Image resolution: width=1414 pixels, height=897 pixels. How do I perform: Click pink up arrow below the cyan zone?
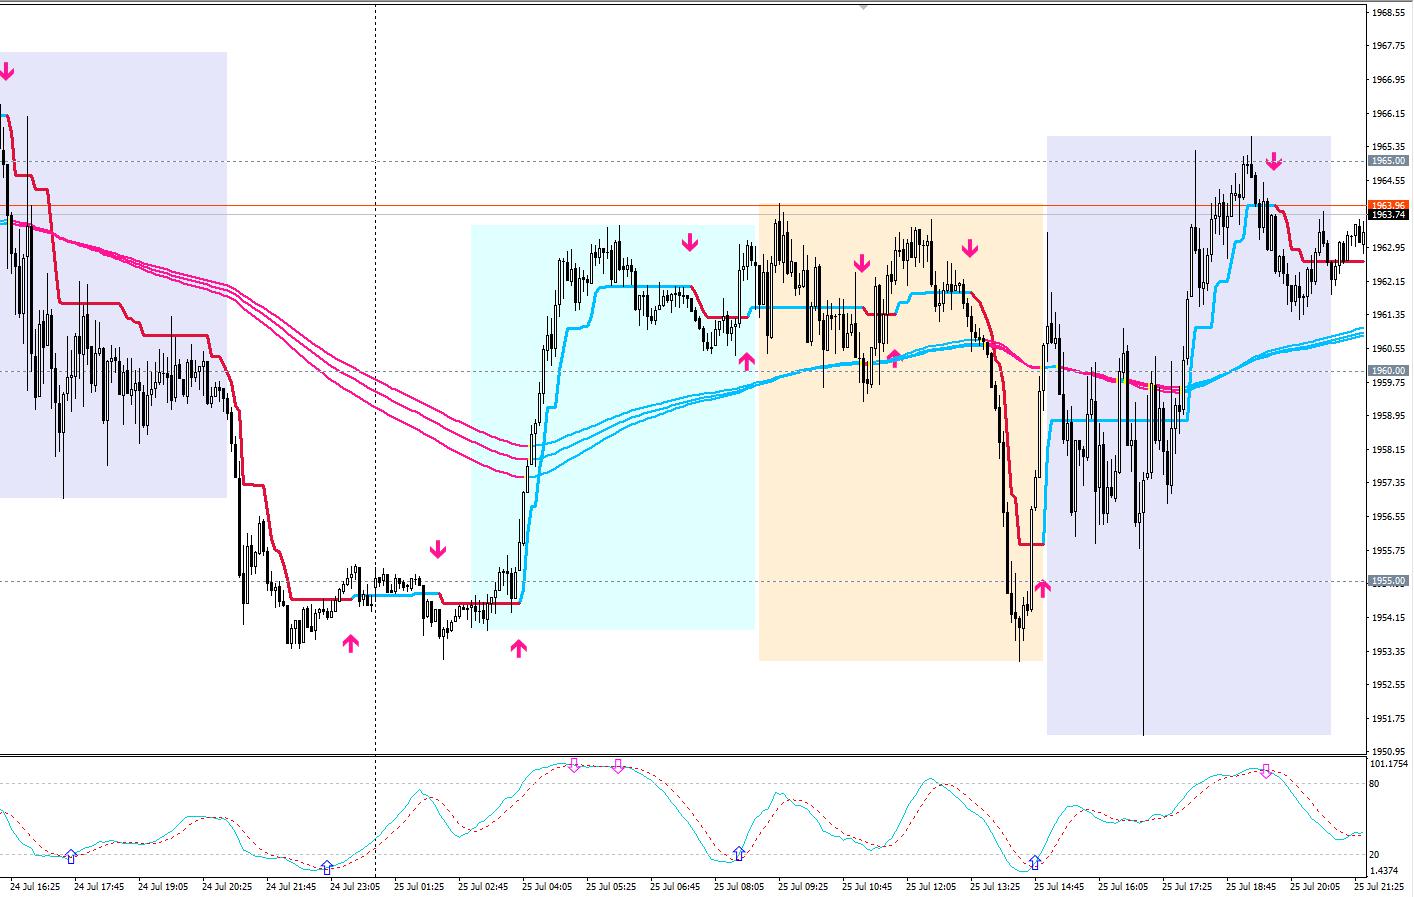tap(518, 649)
